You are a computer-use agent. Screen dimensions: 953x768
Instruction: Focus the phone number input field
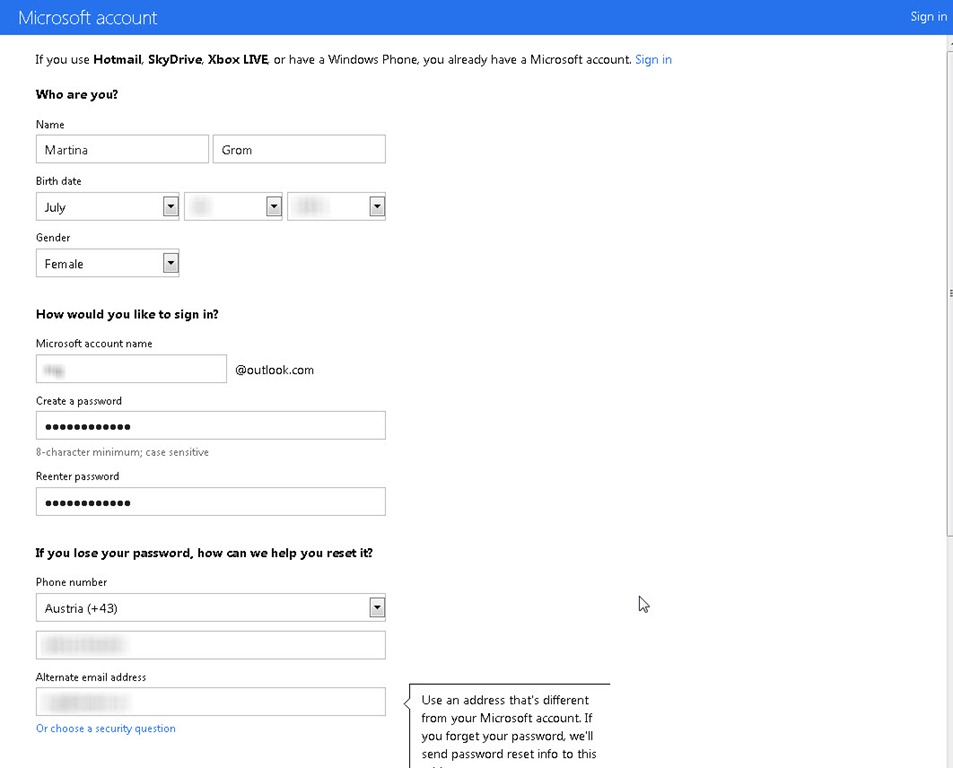pyautogui.click(x=210, y=645)
